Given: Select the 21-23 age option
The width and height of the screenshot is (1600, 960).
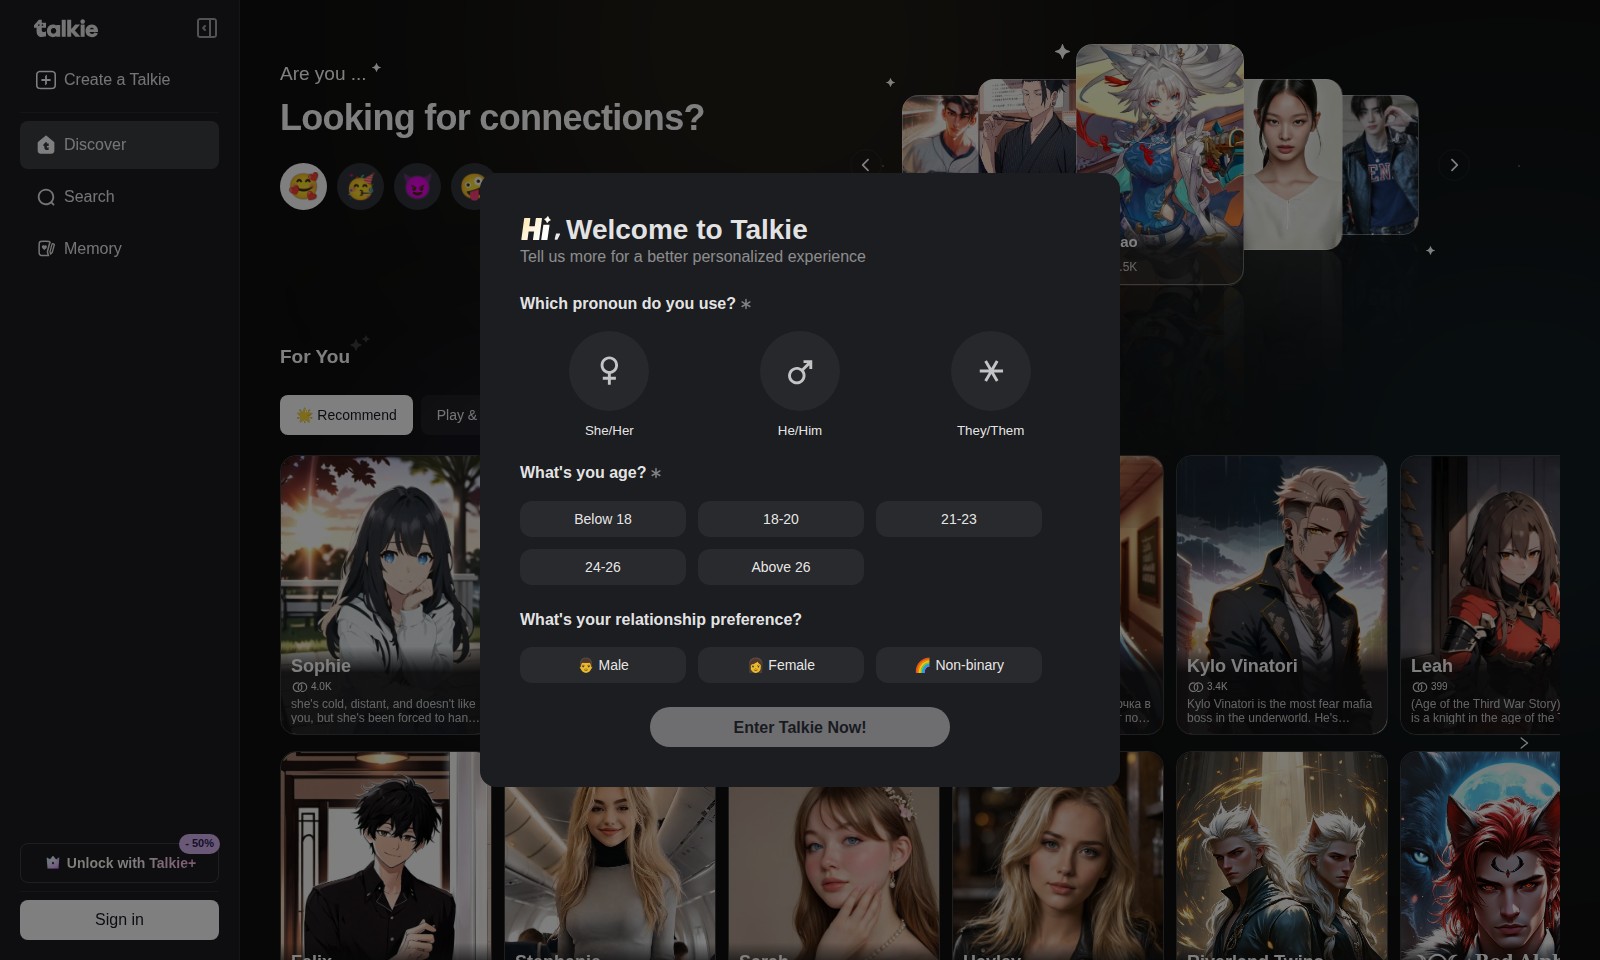Looking at the screenshot, I should pos(959,519).
